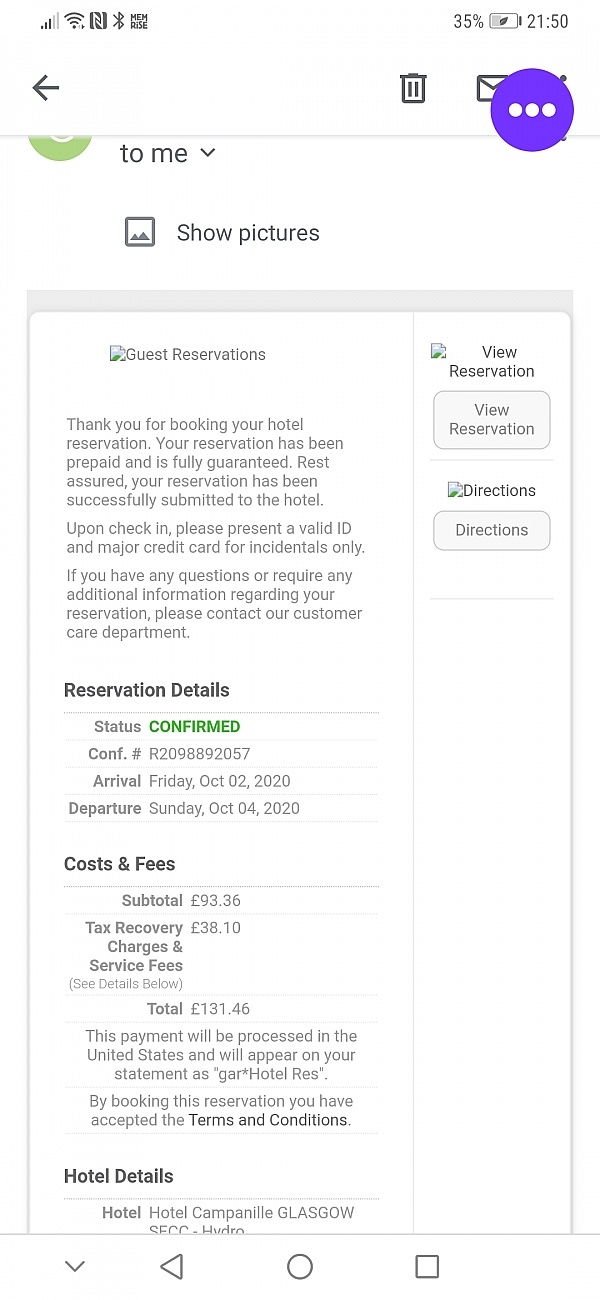Tap the Show pictures image icon
Screen dimensions: 600x1300
point(140,231)
